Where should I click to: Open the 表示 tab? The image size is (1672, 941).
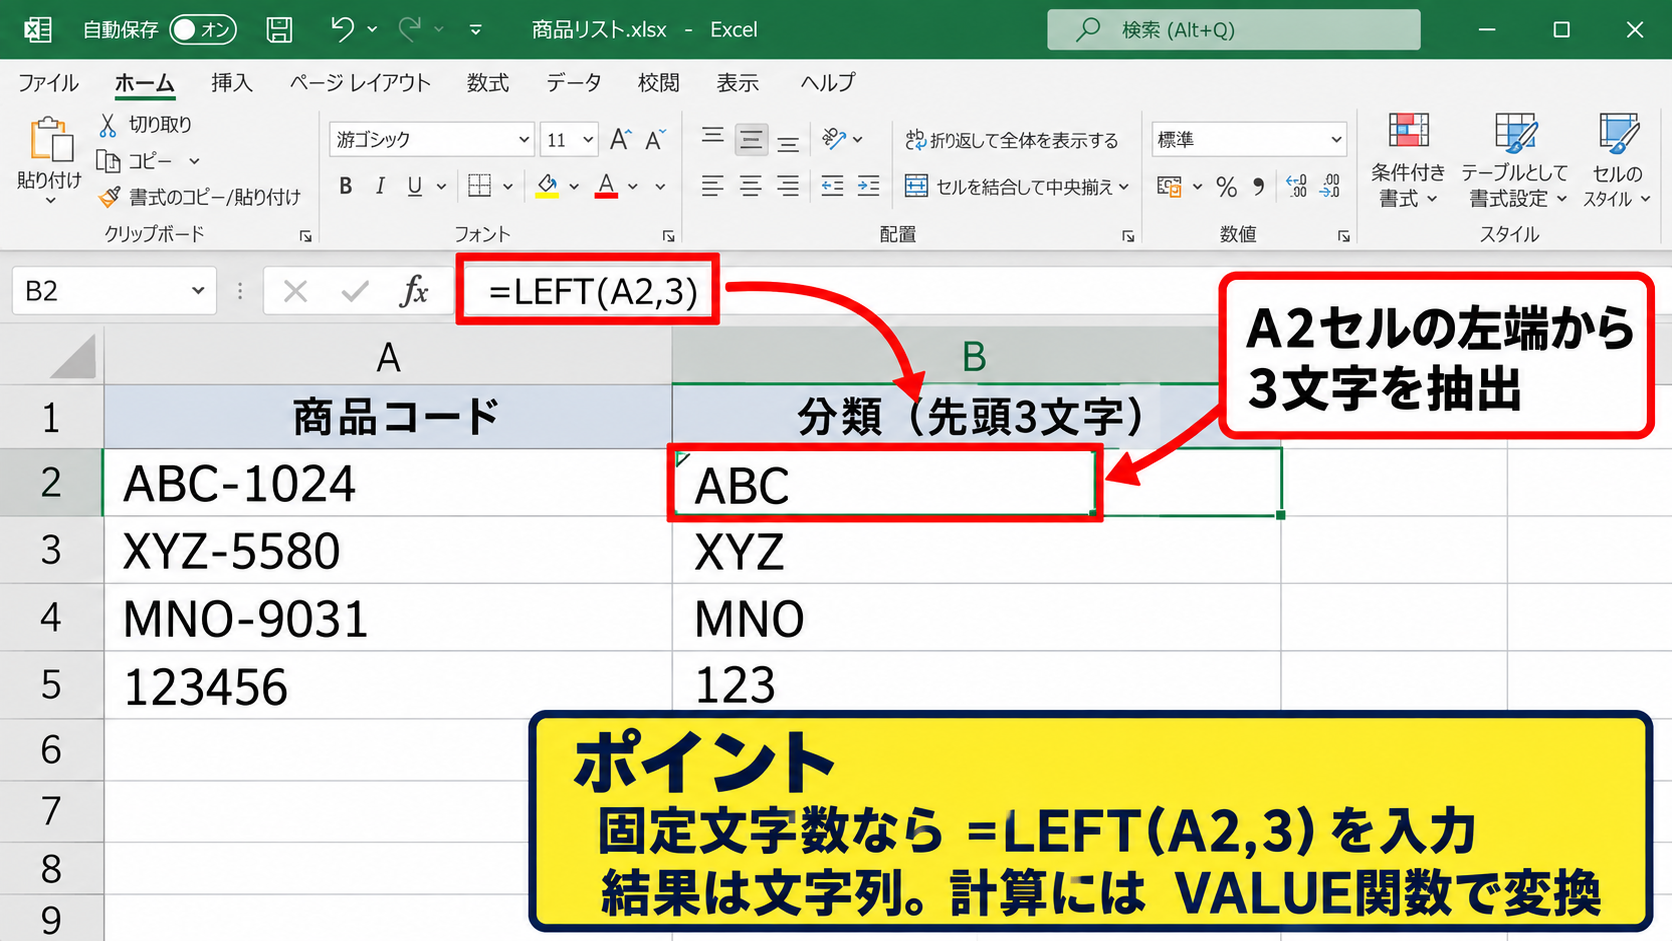pyautogui.click(x=738, y=83)
